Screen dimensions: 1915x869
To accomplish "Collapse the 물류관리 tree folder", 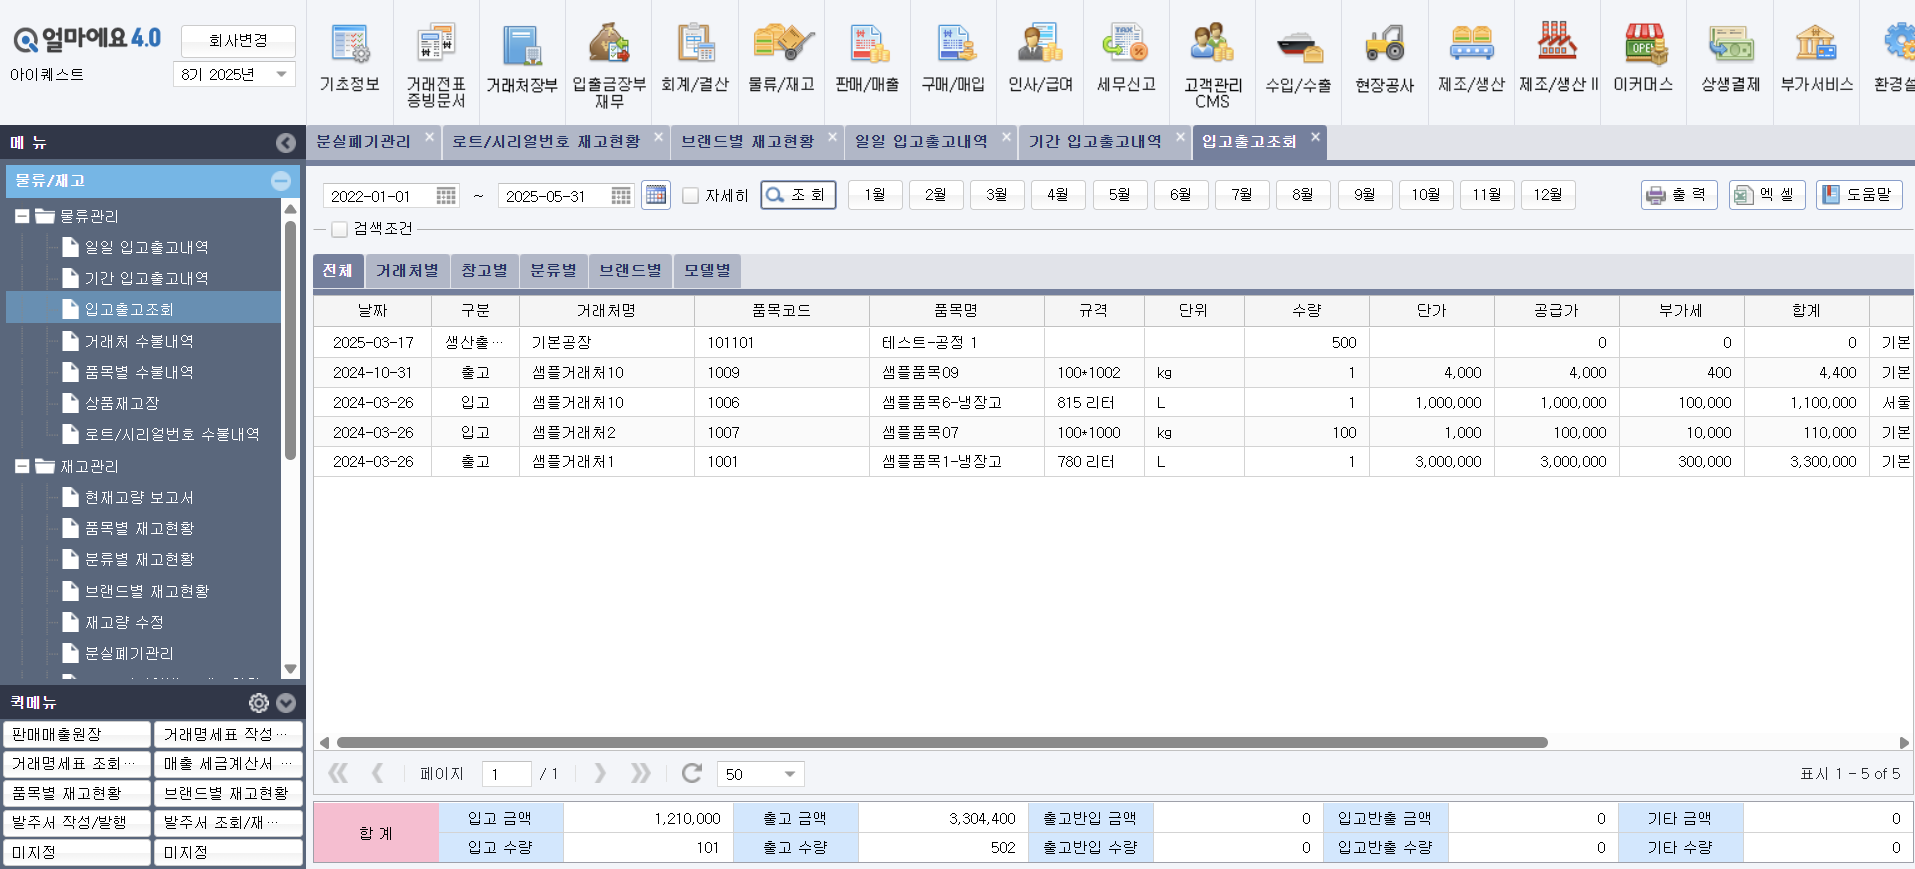I will click(x=22, y=216).
